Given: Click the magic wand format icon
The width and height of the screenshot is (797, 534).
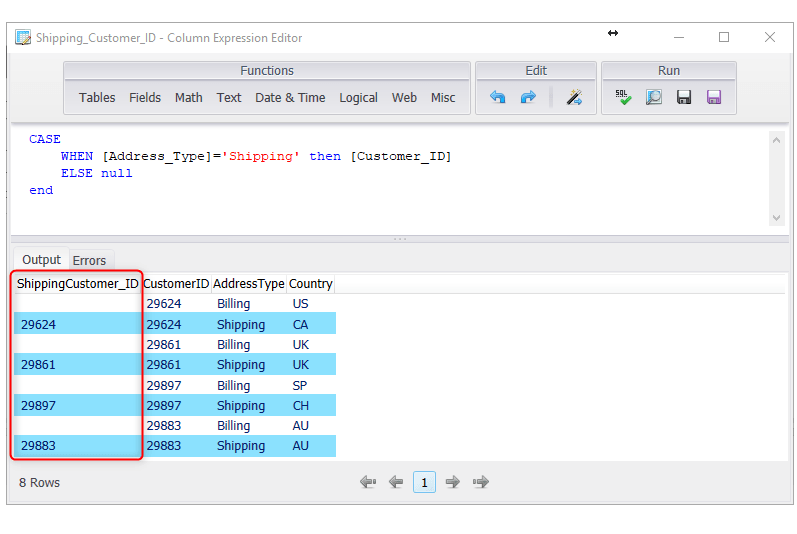Looking at the screenshot, I should click(574, 97).
